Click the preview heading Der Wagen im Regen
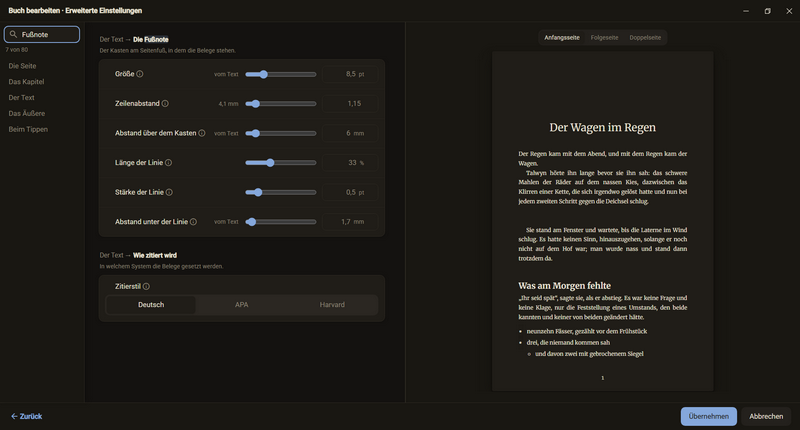Screen dimensions: 800x430 [x=603, y=128]
